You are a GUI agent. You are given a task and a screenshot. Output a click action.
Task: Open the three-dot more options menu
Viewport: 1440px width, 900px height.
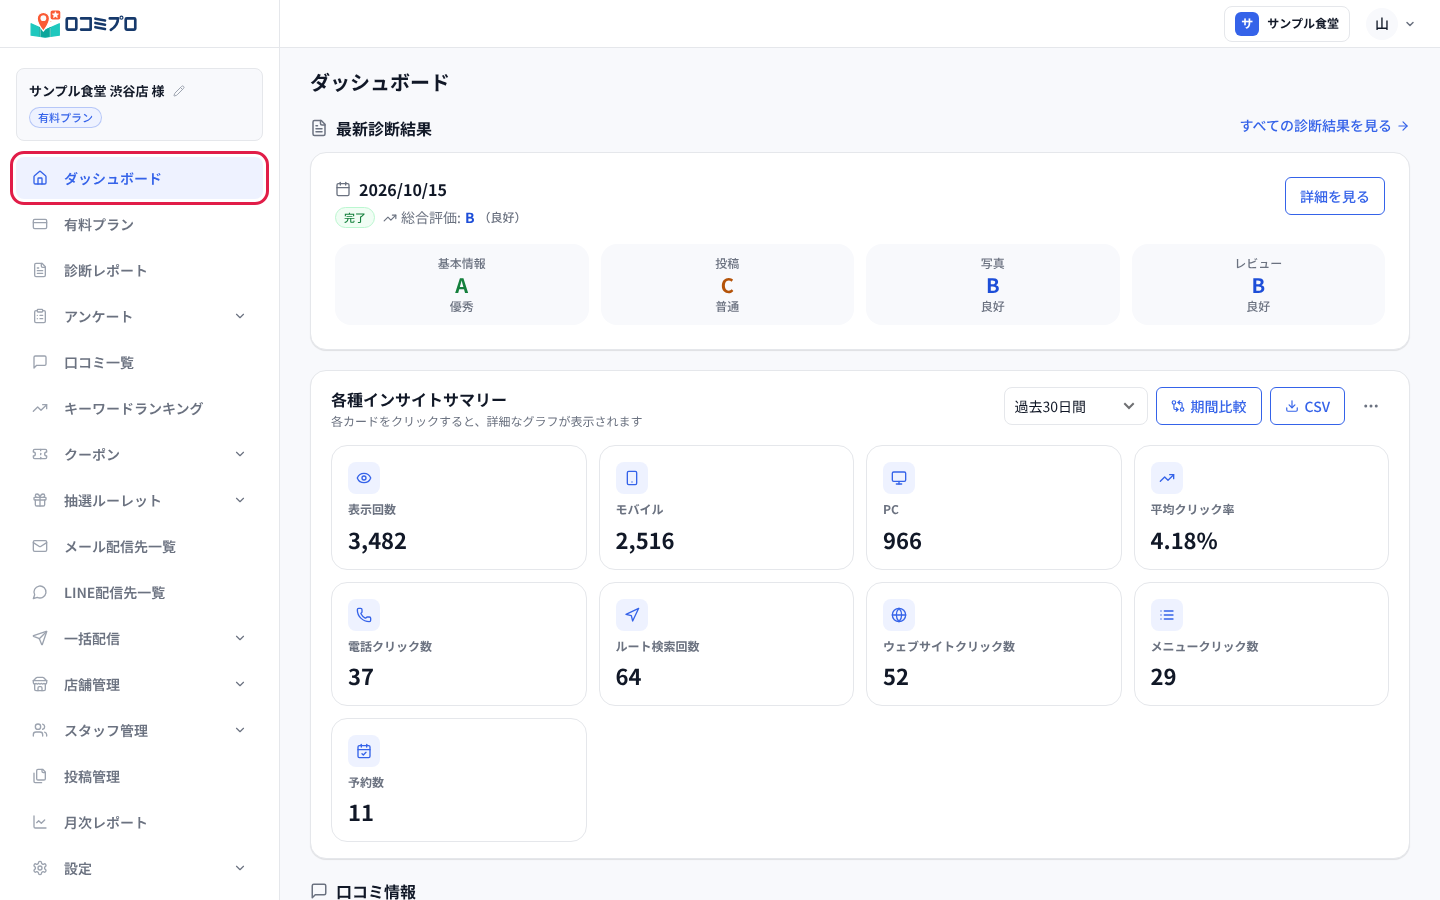tap(1371, 406)
